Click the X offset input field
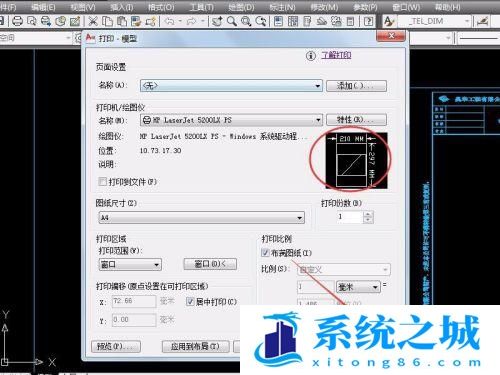The width and height of the screenshot is (500, 375). pos(134,302)
